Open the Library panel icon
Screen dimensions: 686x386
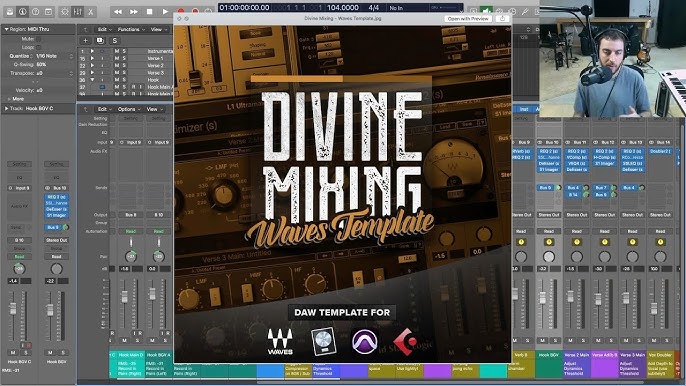(10, 11)
